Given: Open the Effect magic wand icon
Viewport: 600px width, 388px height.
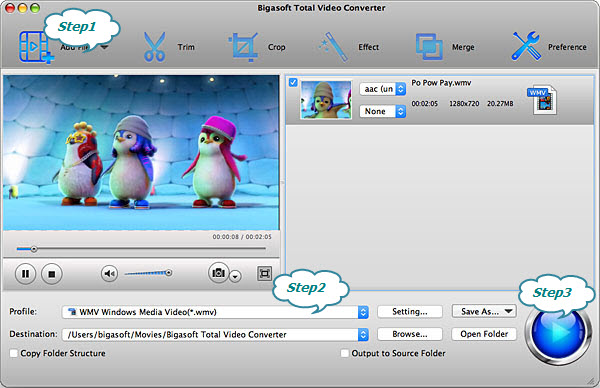Looking at the screenshot, I should coord(334,47).
